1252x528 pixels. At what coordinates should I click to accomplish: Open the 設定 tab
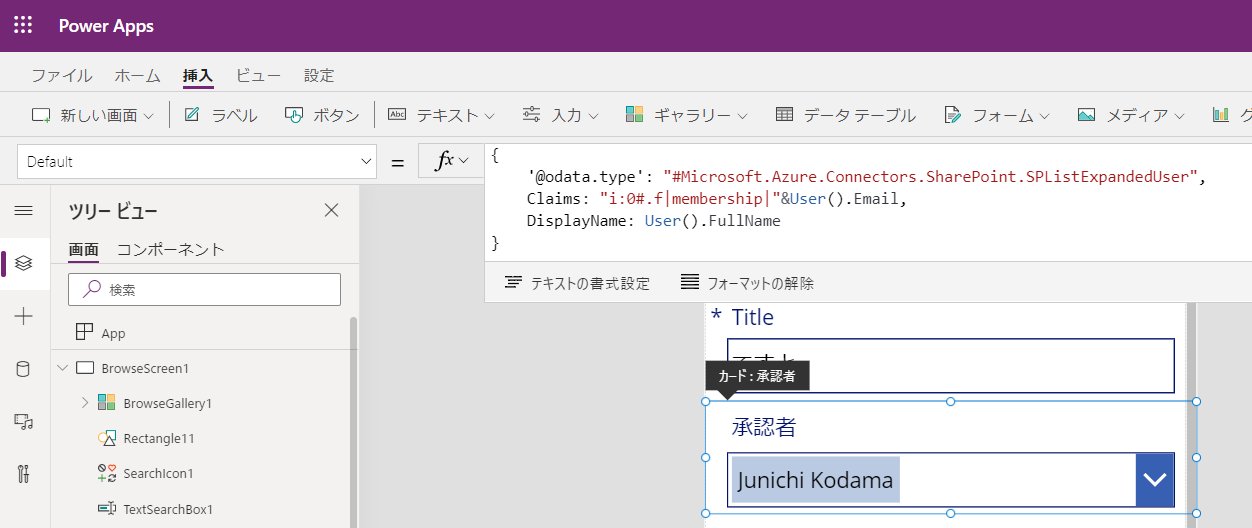pos(319,76)
